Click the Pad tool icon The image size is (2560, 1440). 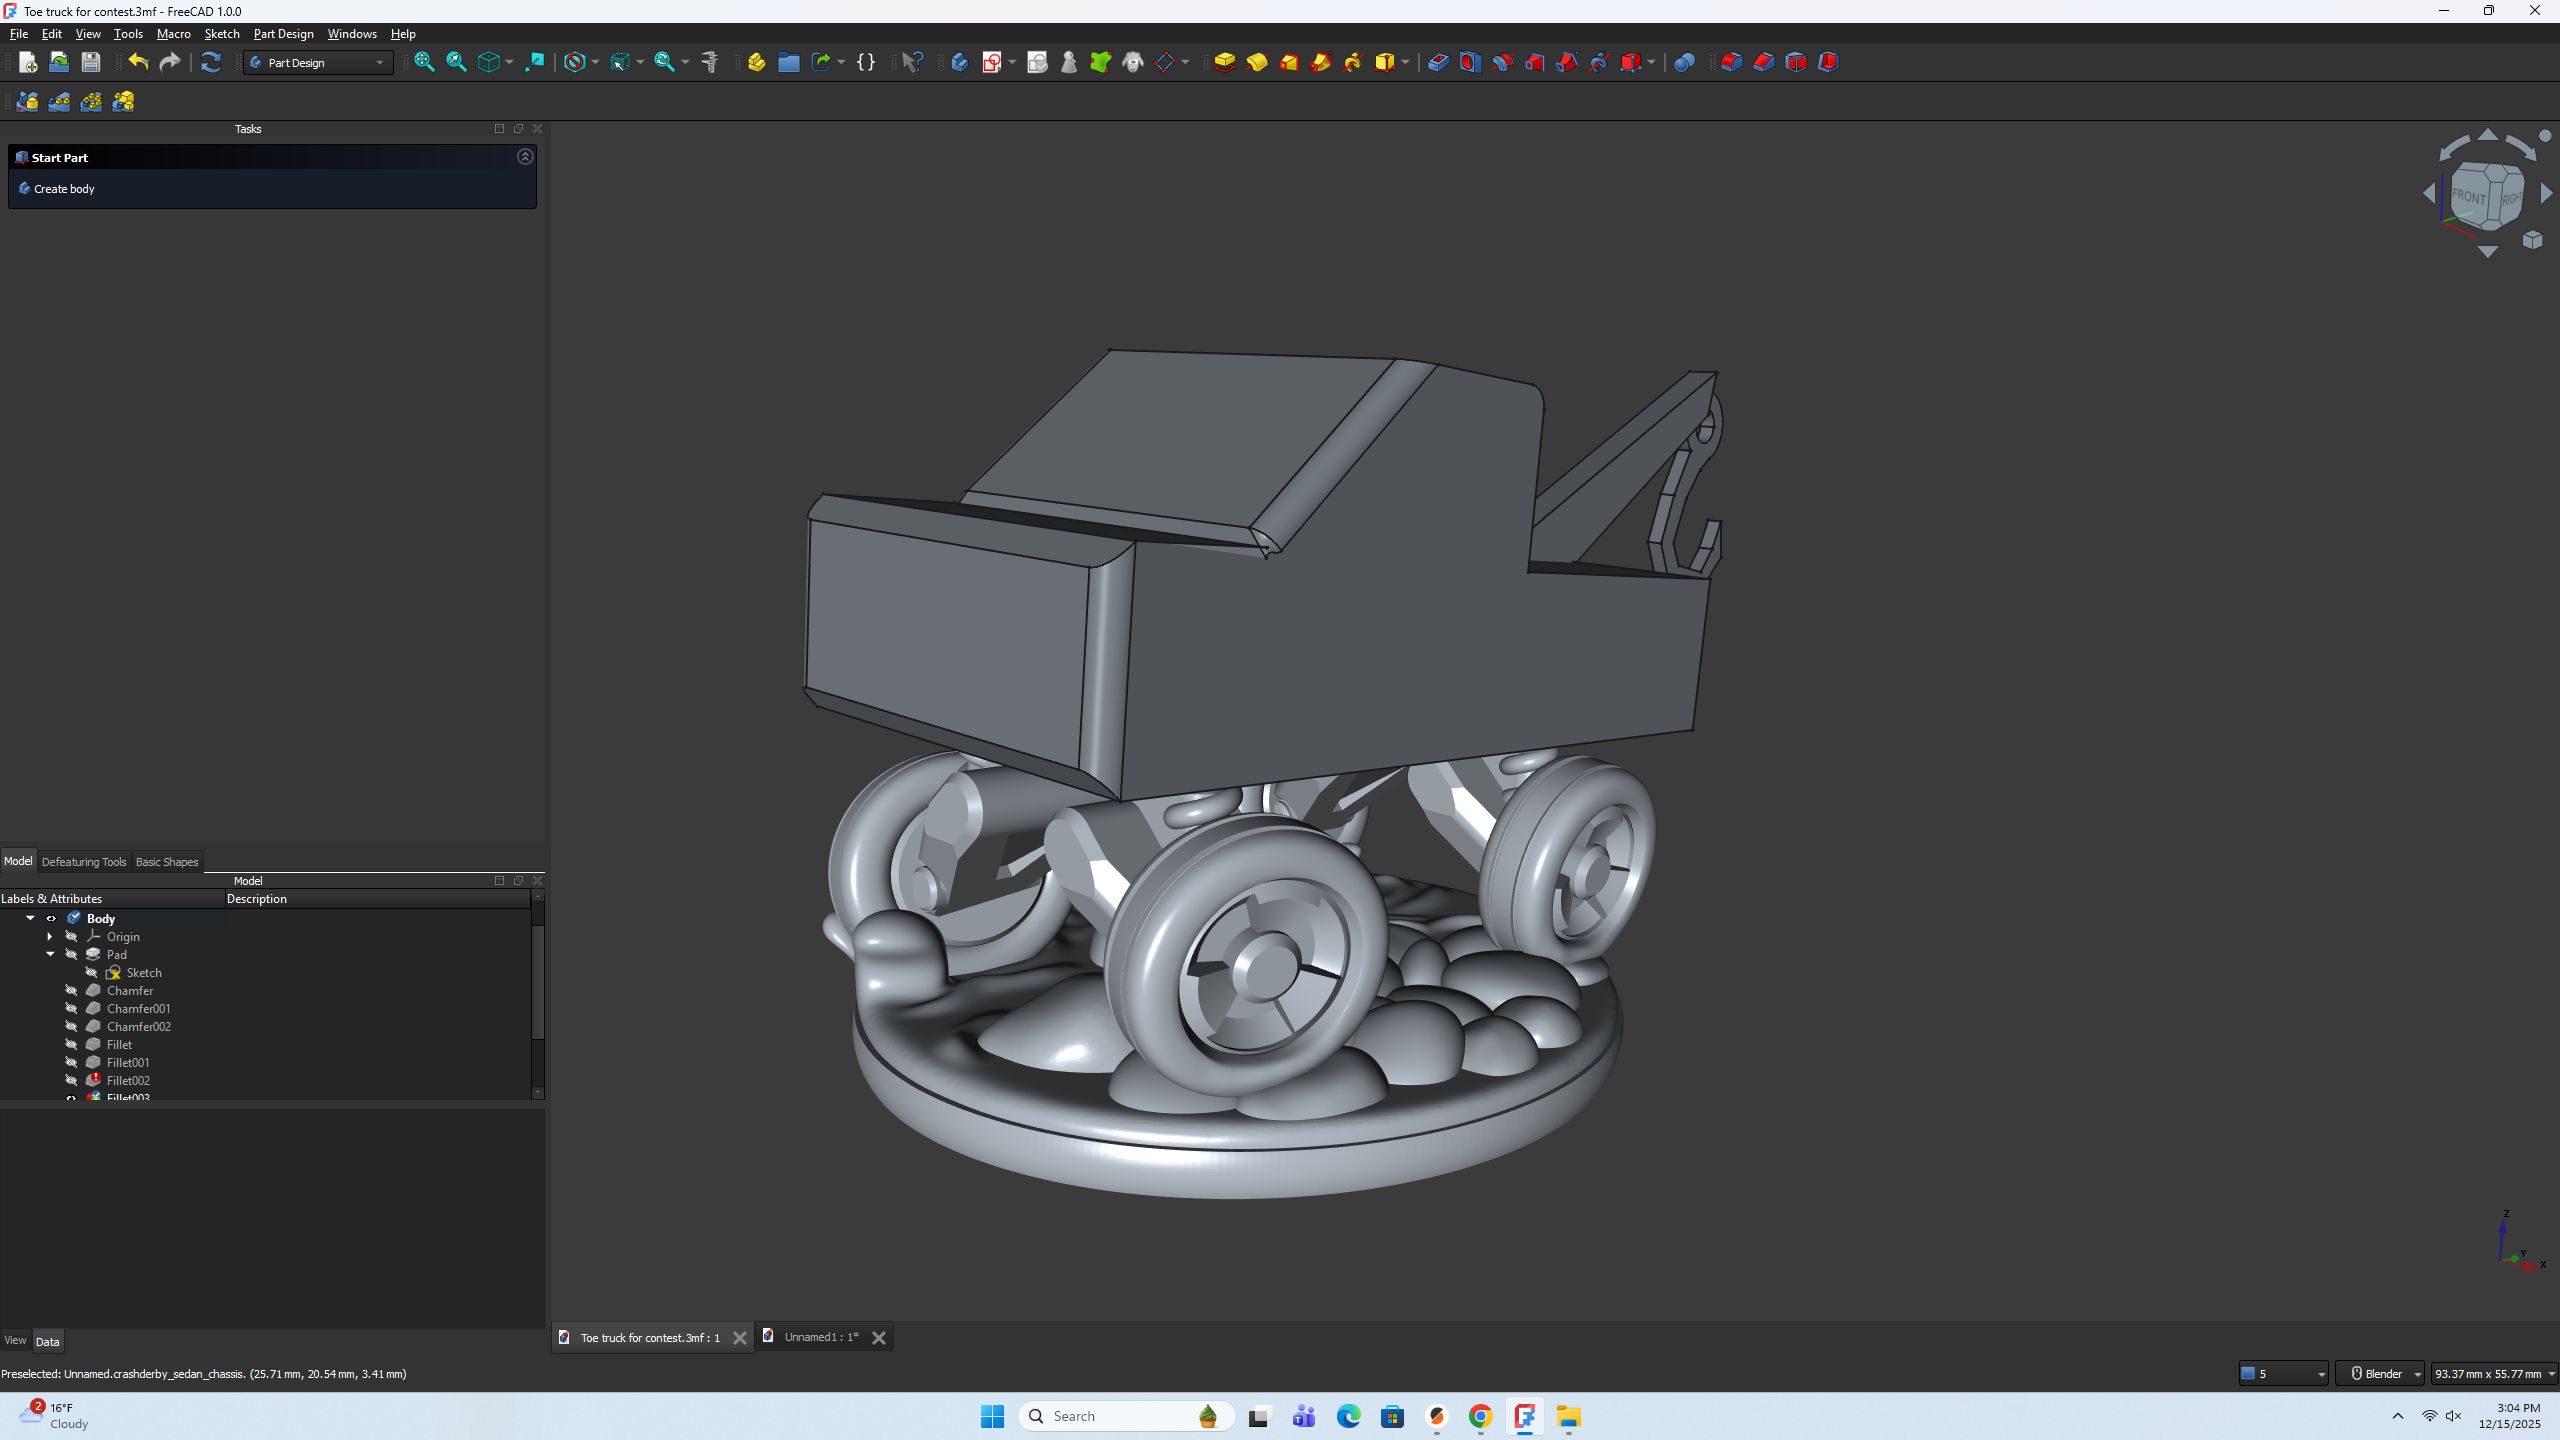1225,62
